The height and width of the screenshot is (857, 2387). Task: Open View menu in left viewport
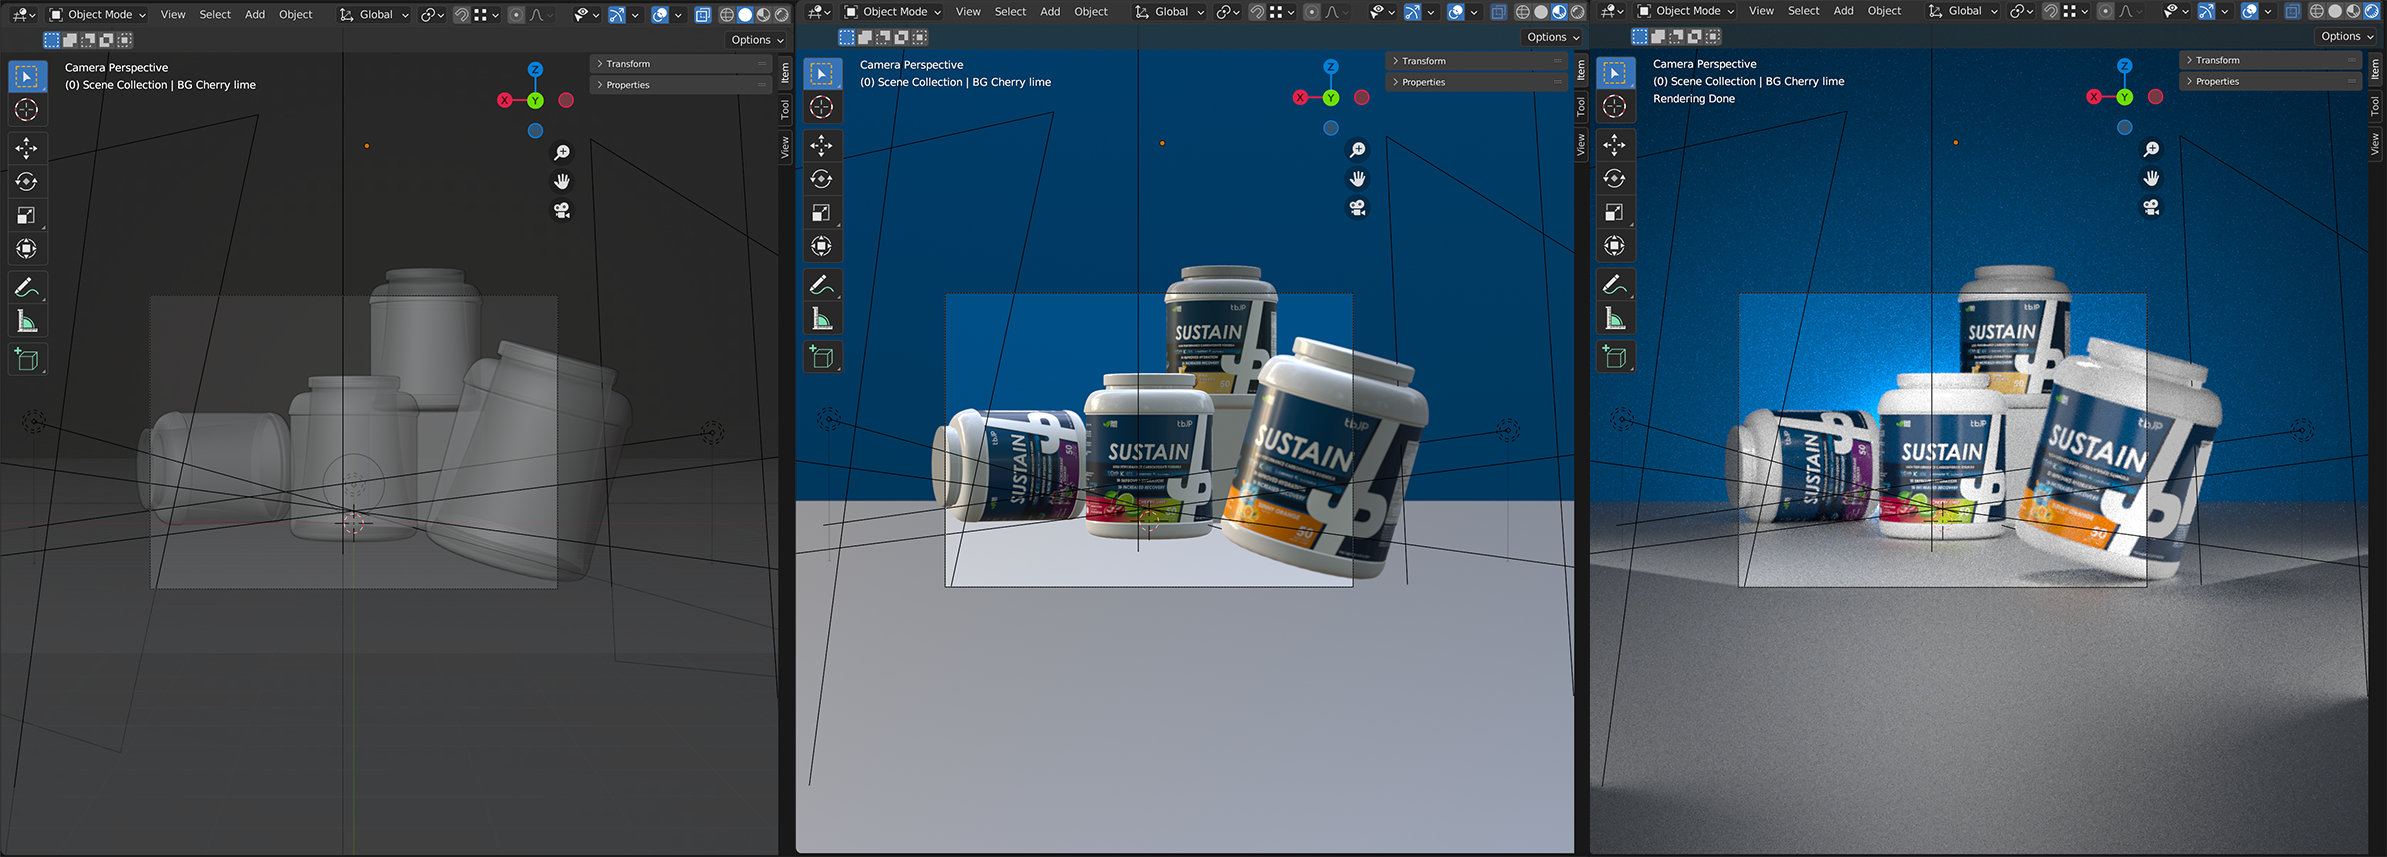pyautogui.click(x=173, y=15)
